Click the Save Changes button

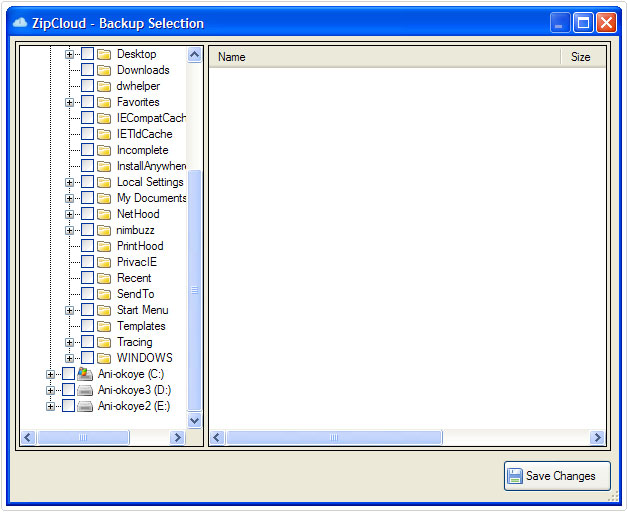557,476
